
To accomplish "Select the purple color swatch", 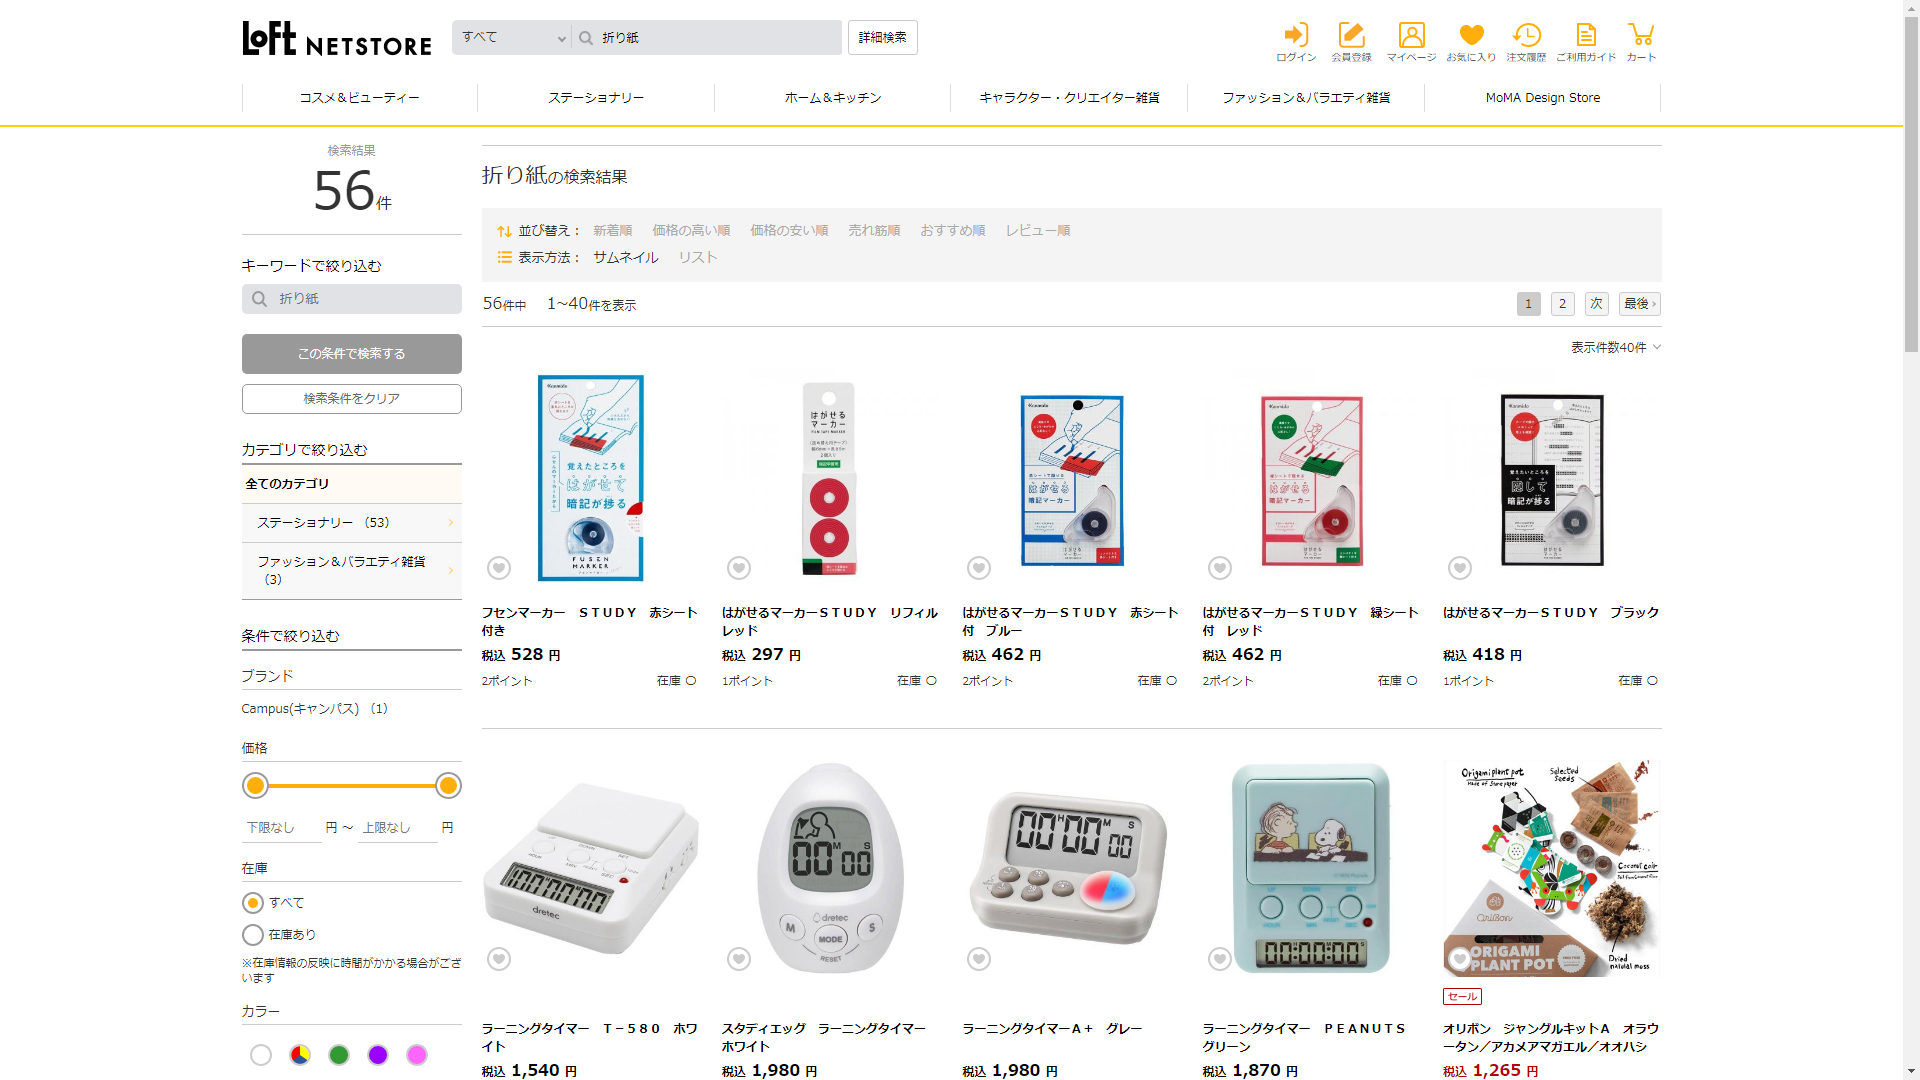I will pos(378,1055).
